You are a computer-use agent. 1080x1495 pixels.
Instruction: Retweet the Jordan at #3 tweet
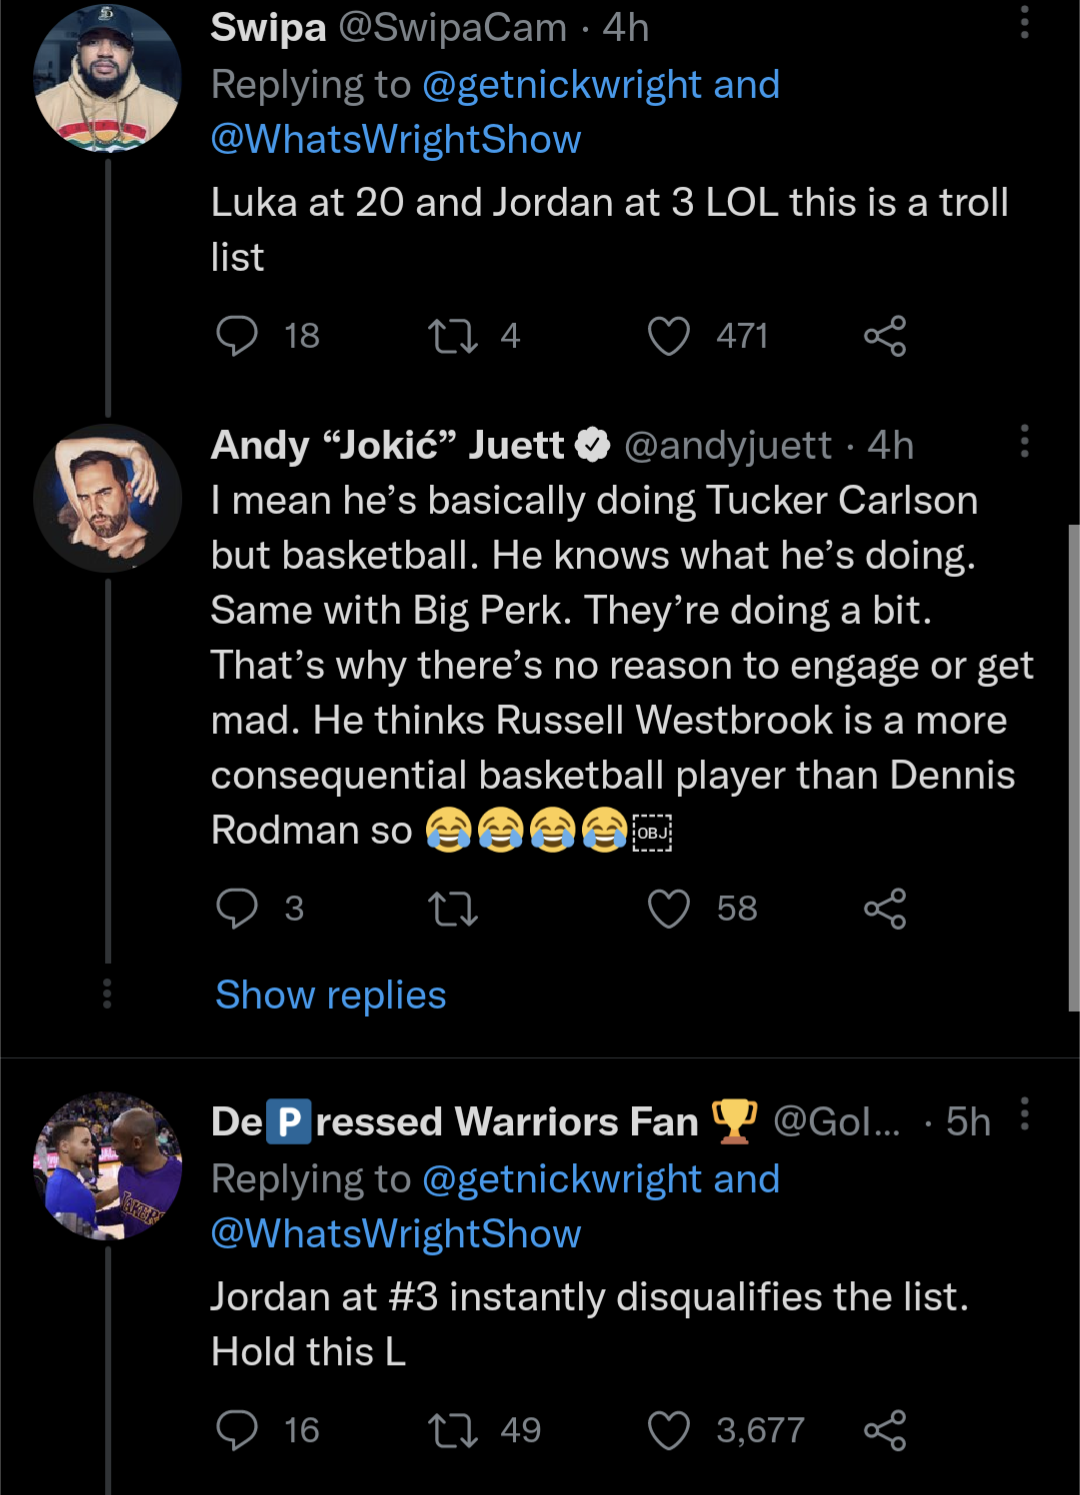click(453, 1431)
